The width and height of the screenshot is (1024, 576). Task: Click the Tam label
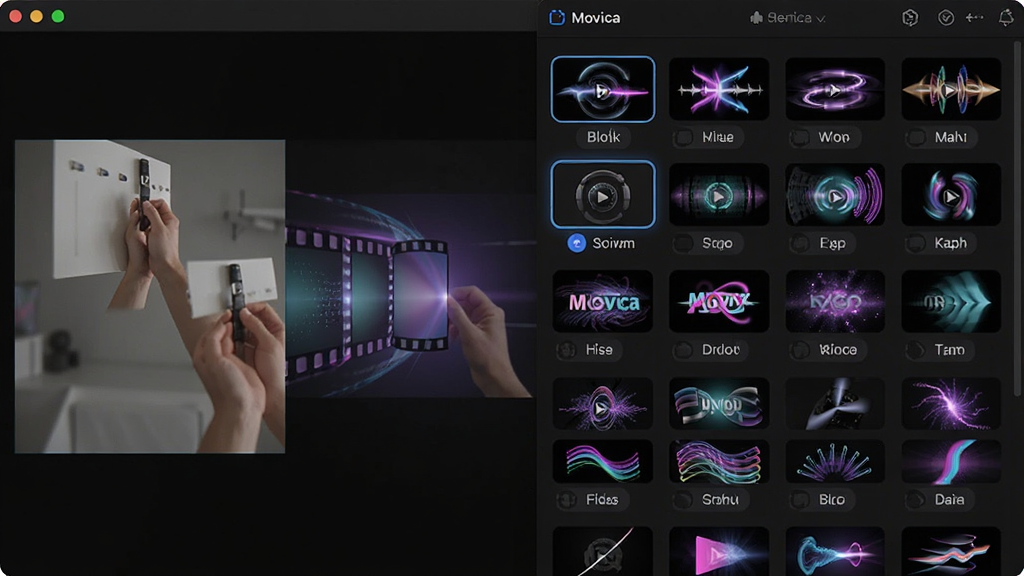click(x=949, y=350)
